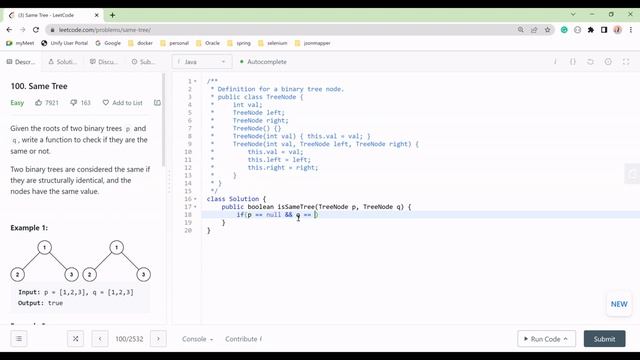Image resolution: width=640 pixels, height=360 pixels.
Task: Click Add to List
Action: [122, 102]
